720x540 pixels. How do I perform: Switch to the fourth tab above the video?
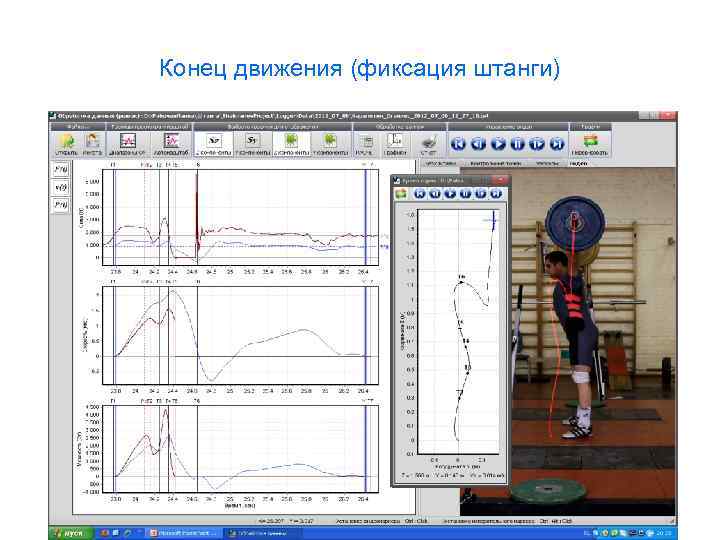[x=579, y=163]
